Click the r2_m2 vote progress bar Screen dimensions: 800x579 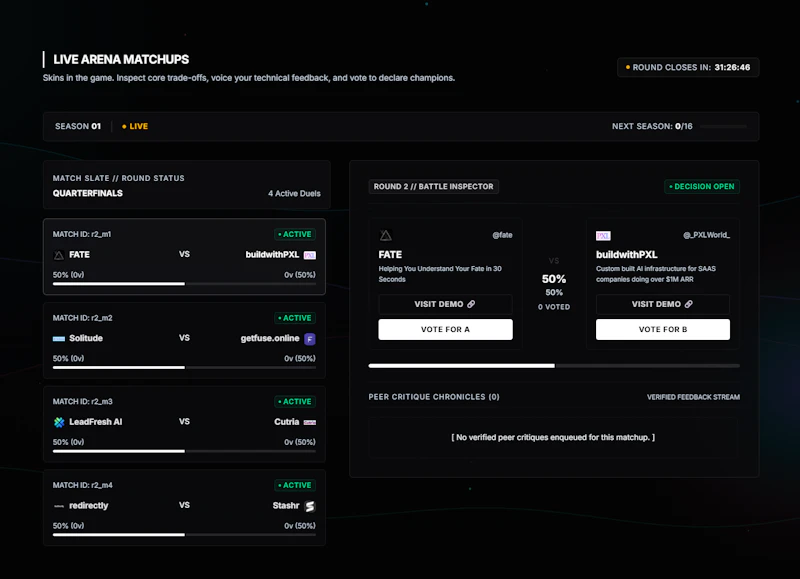[184, 368]
